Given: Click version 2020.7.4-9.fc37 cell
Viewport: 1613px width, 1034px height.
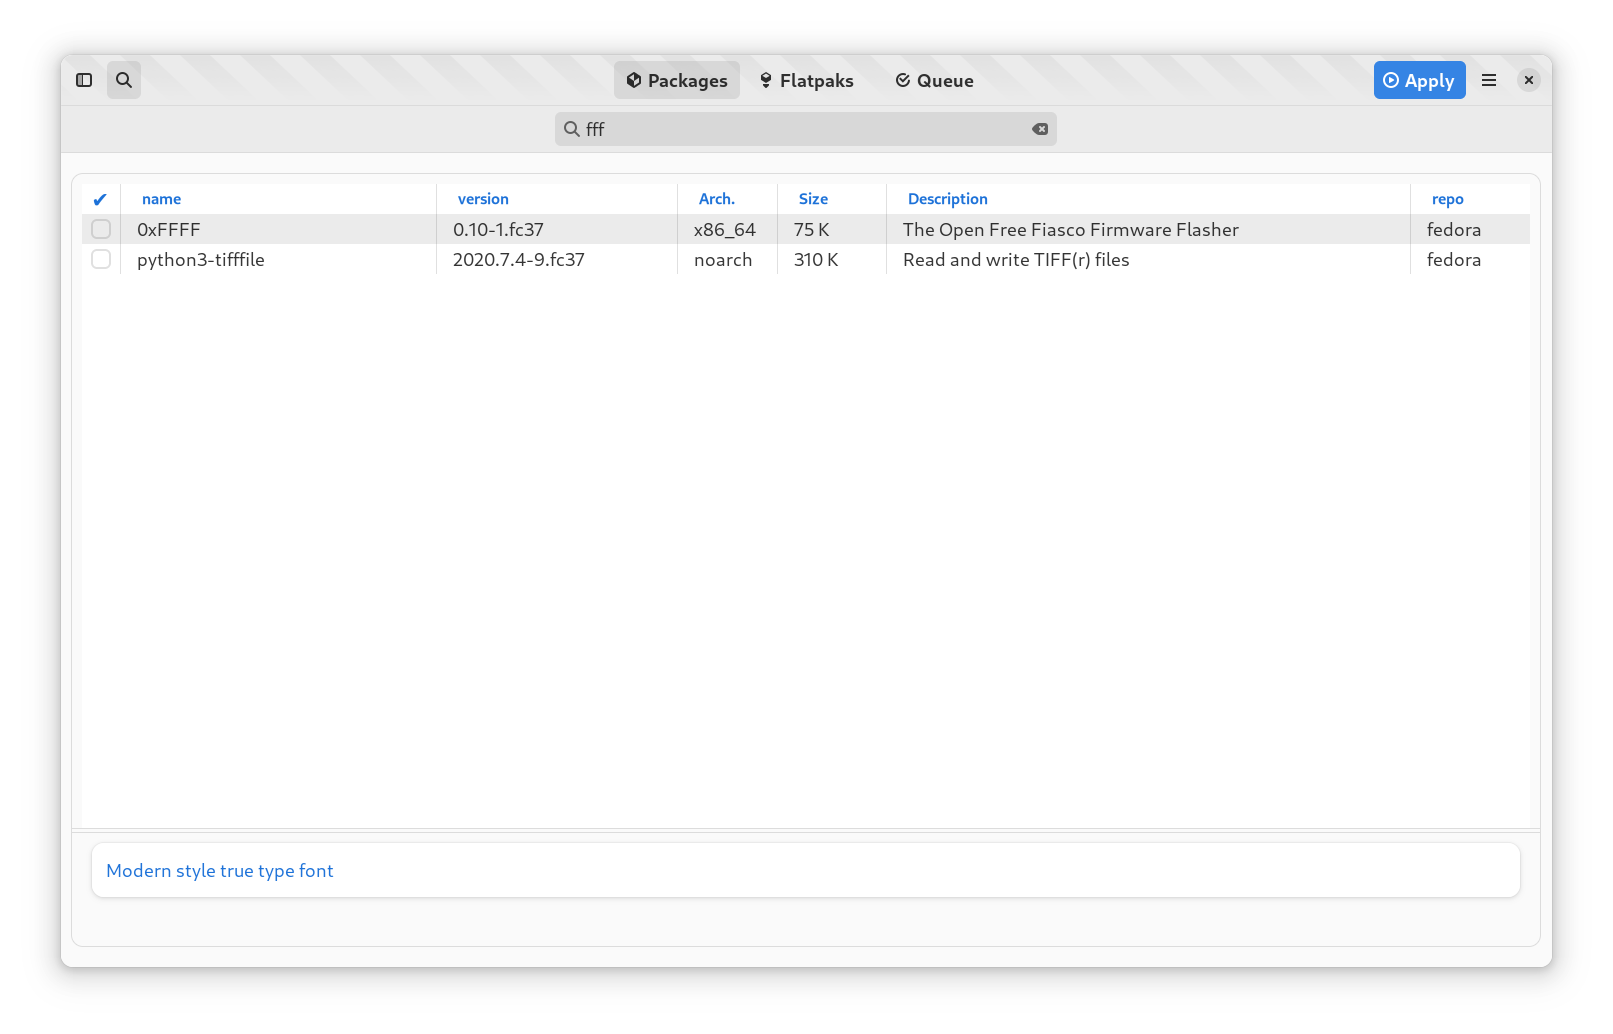Looking at the screenshot, I should (x=519, y=259).
